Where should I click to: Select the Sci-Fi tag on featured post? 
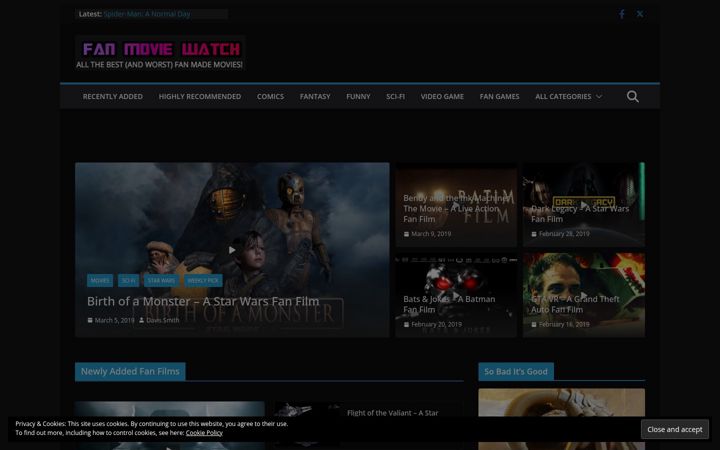[x=129, y=281]
